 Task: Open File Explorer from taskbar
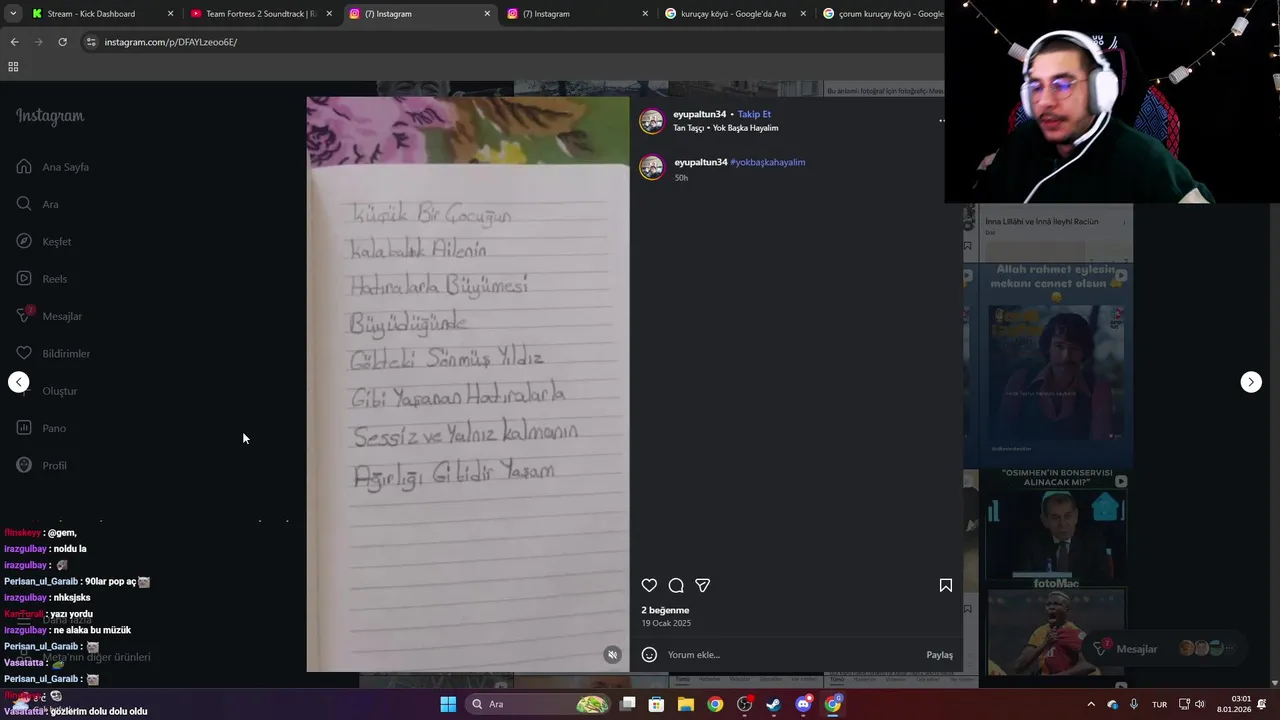[686, 704]
